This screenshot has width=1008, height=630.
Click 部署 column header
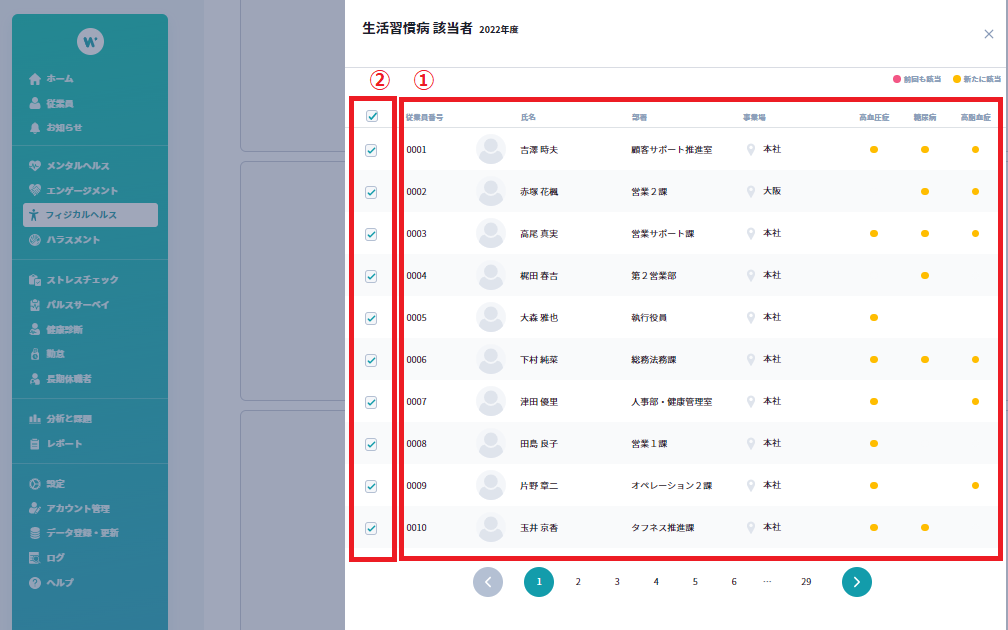pyautogui.click(x=639, y=118)
